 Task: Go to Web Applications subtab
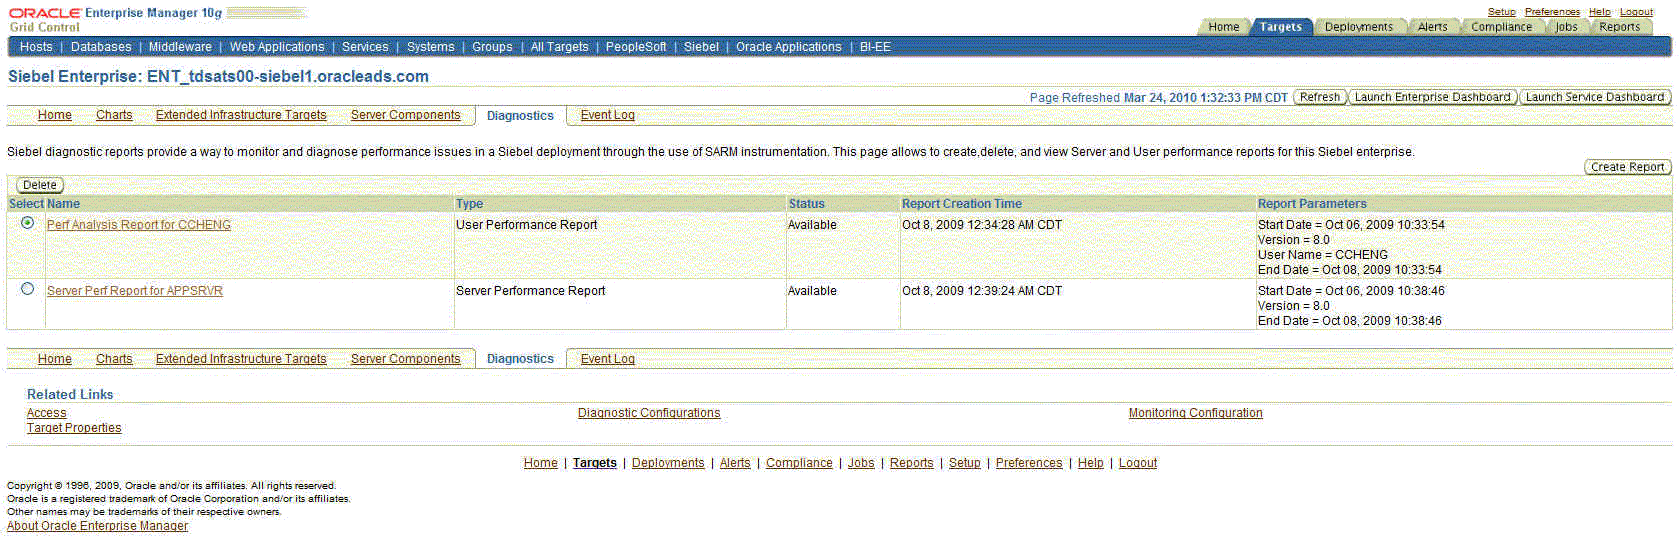point(277,47)
